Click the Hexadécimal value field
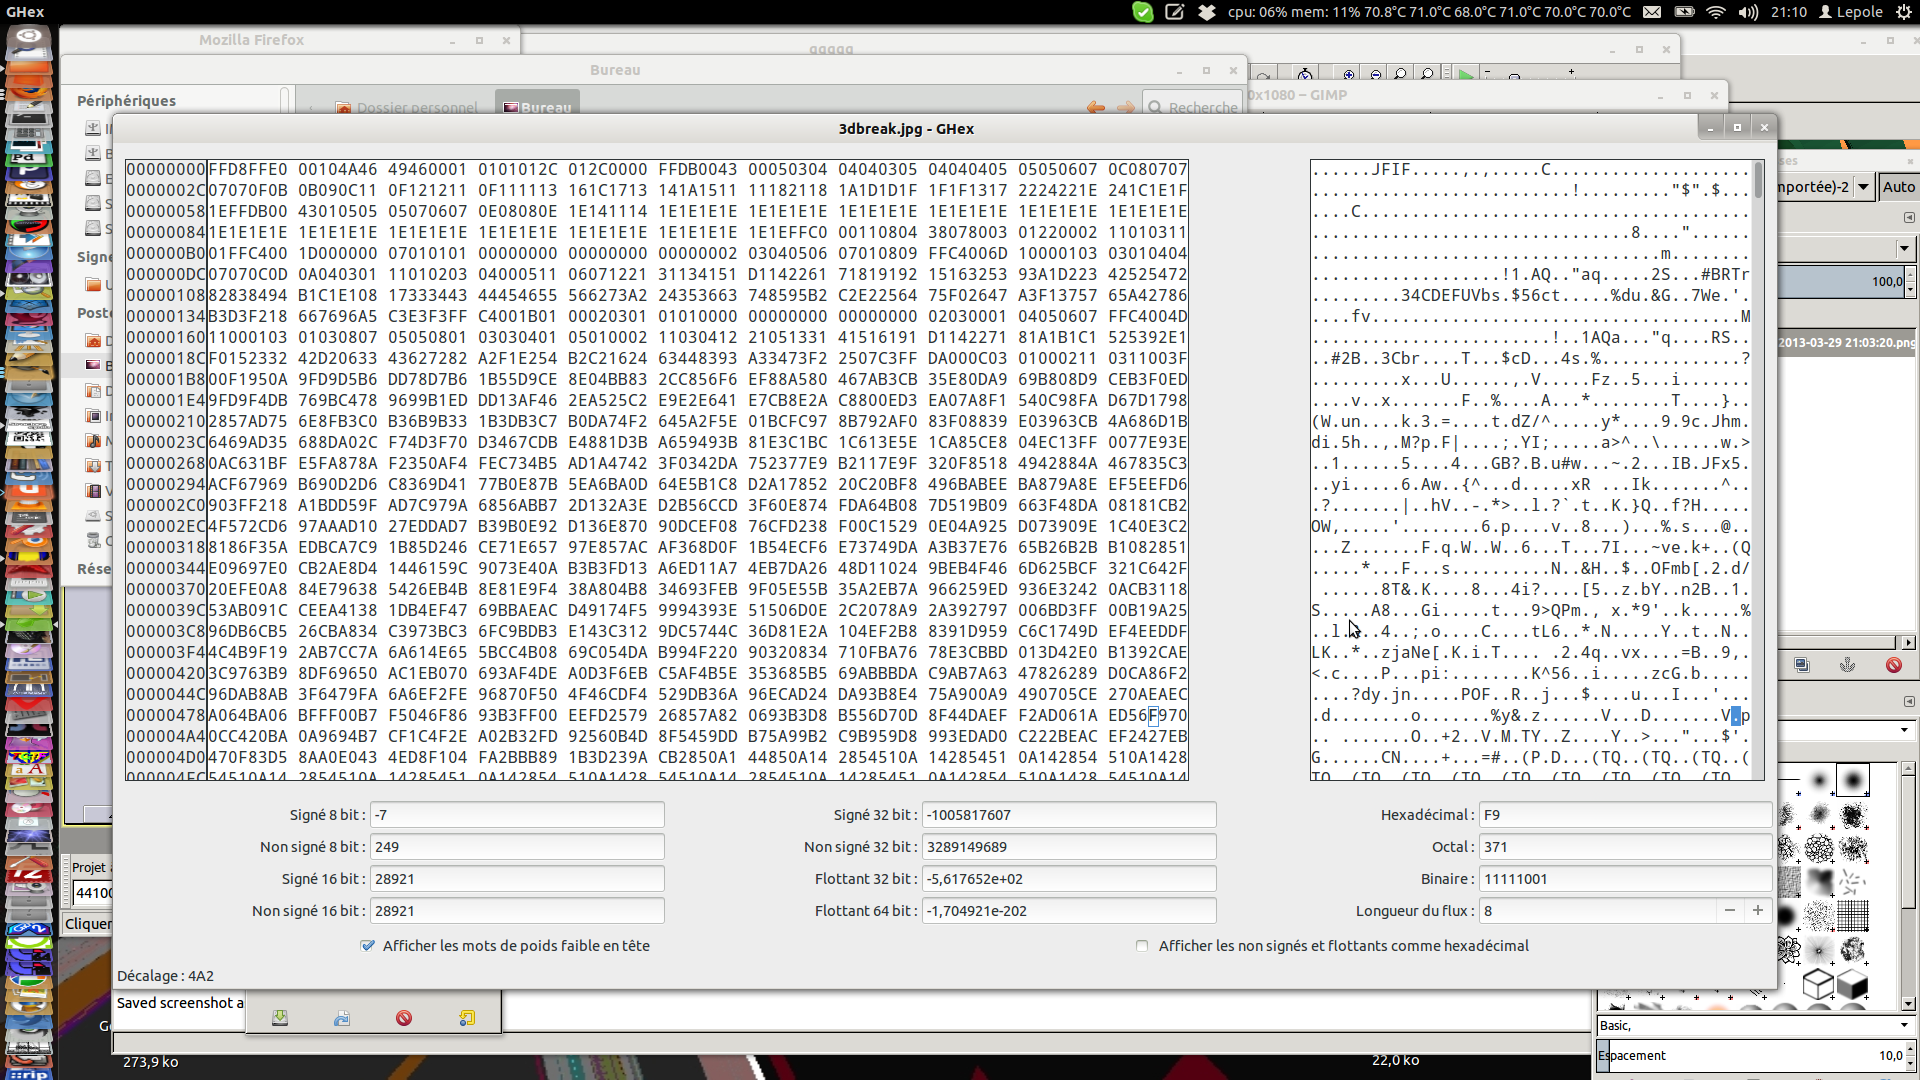 [x=1624, y=815]
